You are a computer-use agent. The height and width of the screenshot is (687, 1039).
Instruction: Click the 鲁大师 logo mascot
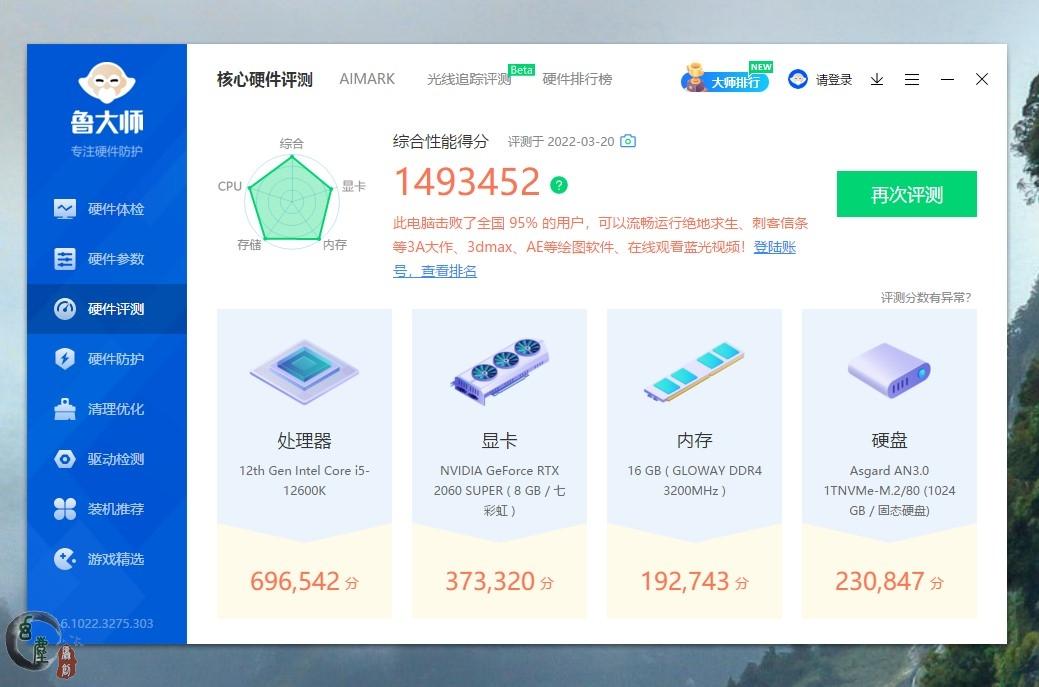(107, 82)
